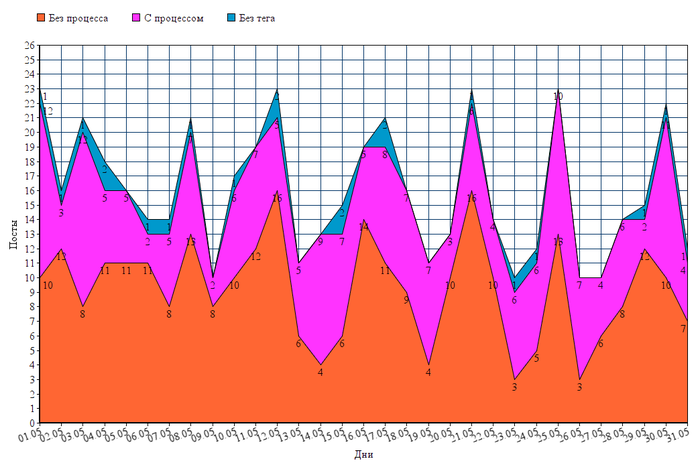This screenshot has height=465, width=700.
Task: Click the orange data label 14 at 16.05
Action: click(x=364, y=227)
